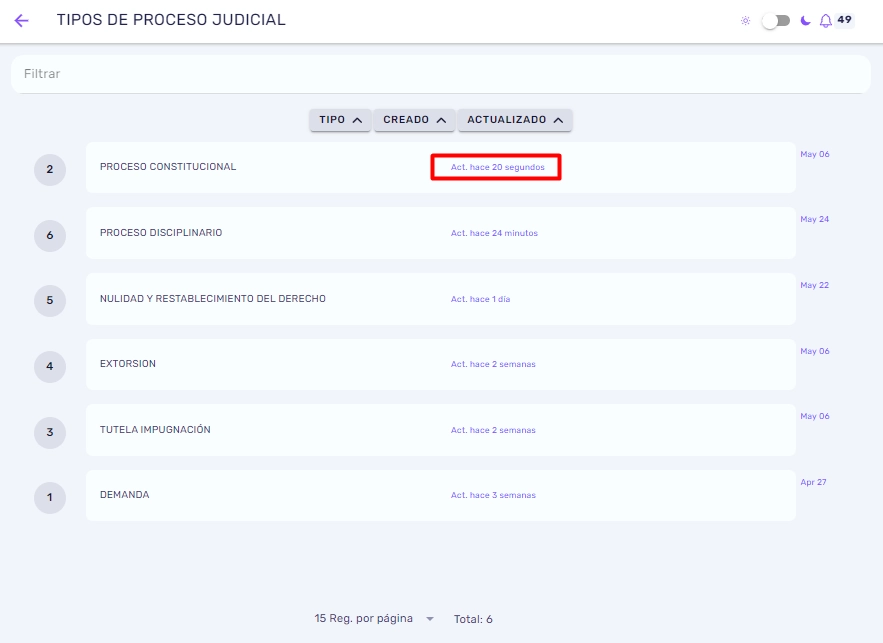Click 'Act. hace 3 semanas' text

coord(493,495)
